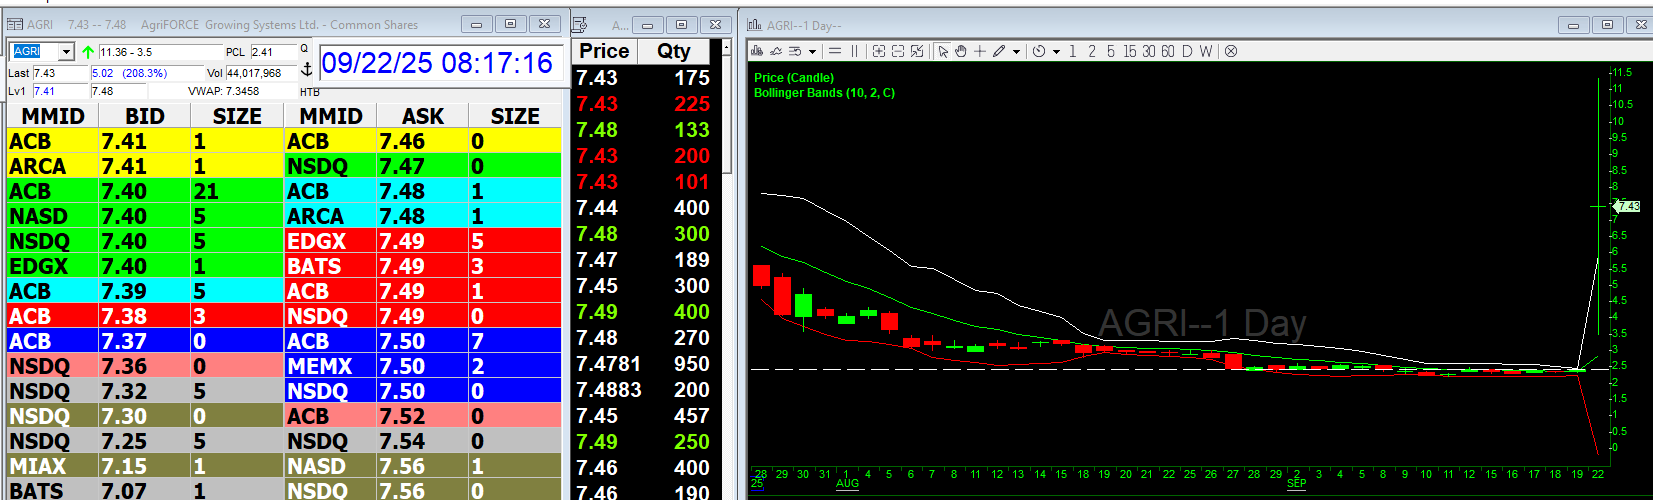Switch chart to 15 minute timeframe
The image size is (1653, 500).
1129,51
